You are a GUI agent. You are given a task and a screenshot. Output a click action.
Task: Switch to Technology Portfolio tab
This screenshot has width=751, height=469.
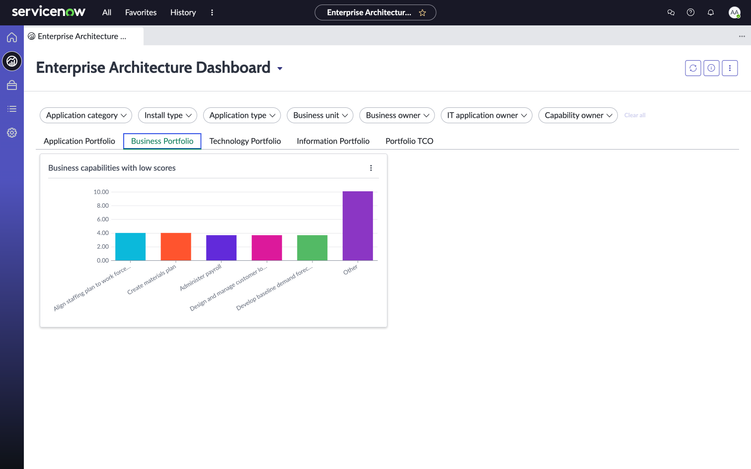tap(245, 141)
